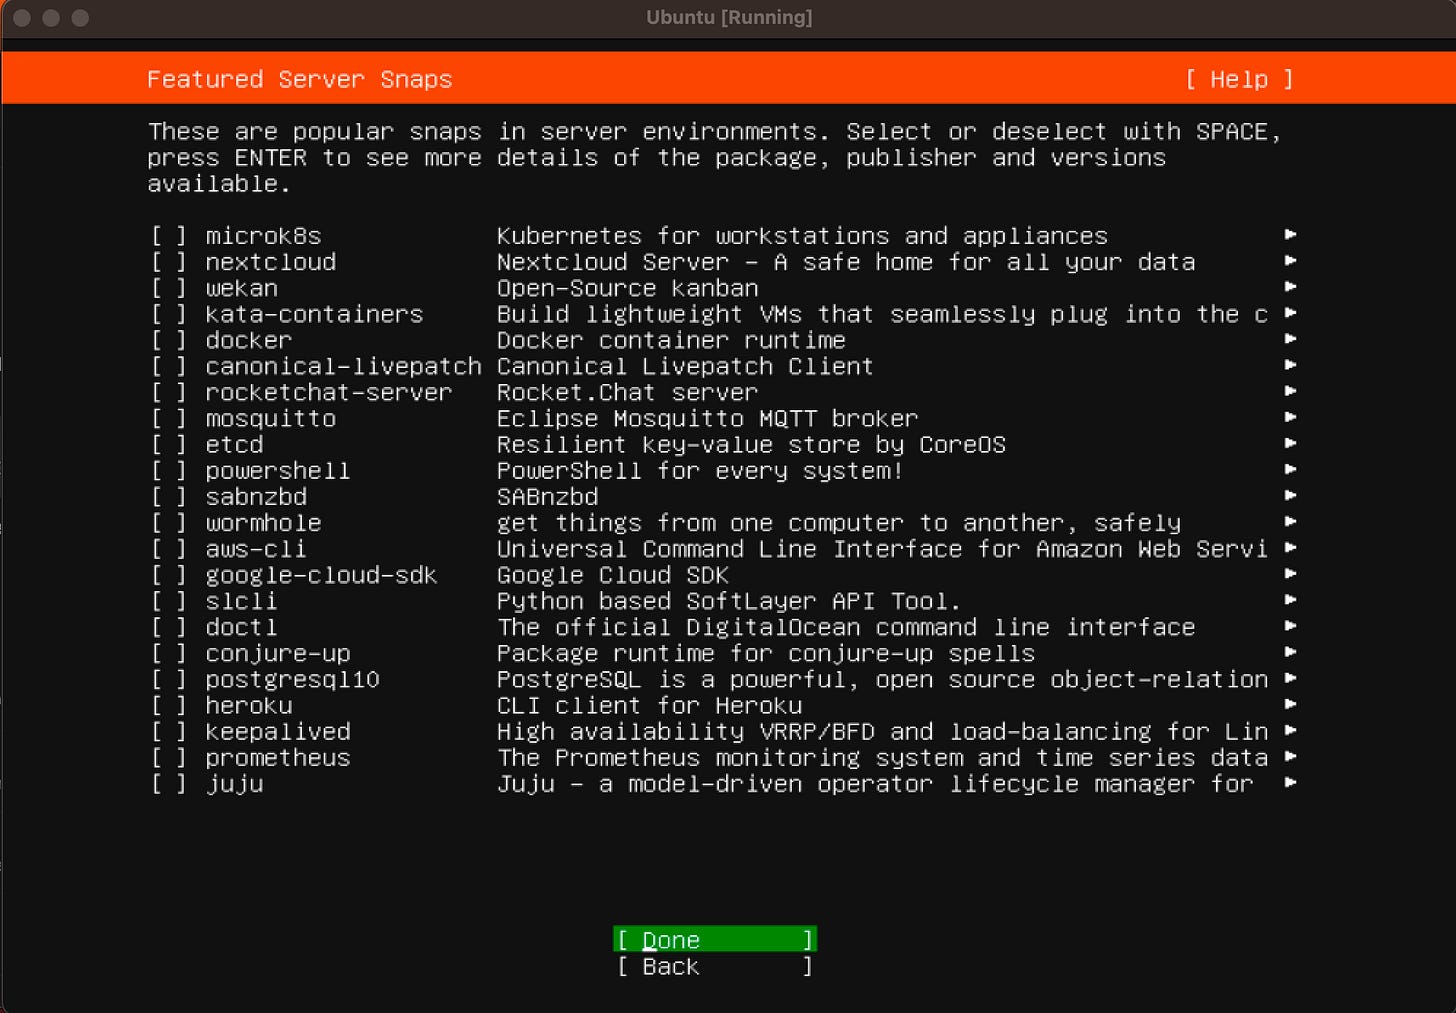Screen dimensions: 1456x1013
Task: Open heroku row details arrow
Action: [x=1291, y=703]
